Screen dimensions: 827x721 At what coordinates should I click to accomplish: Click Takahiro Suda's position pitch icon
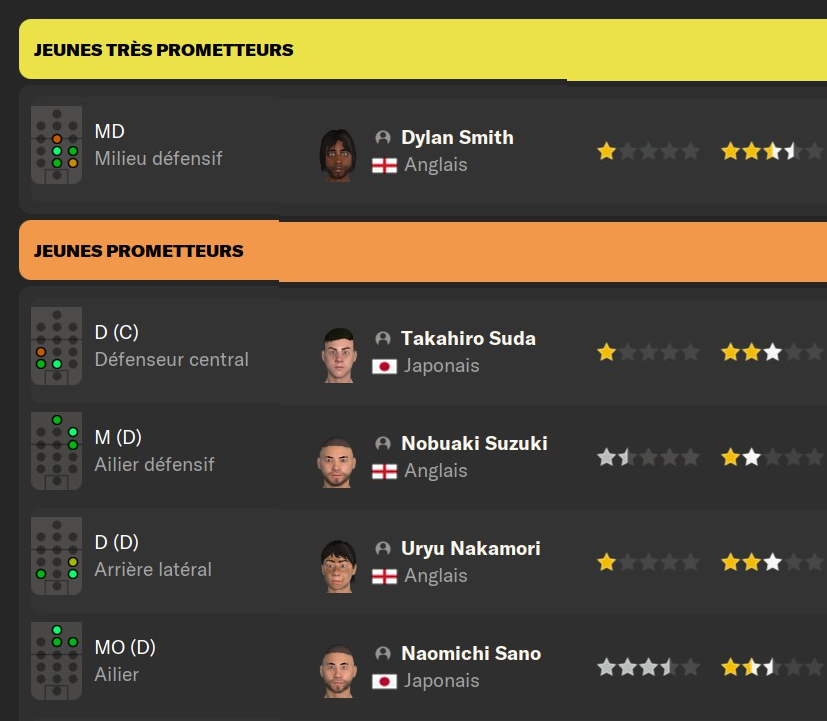pyautogui.click(x=56, y=346)
